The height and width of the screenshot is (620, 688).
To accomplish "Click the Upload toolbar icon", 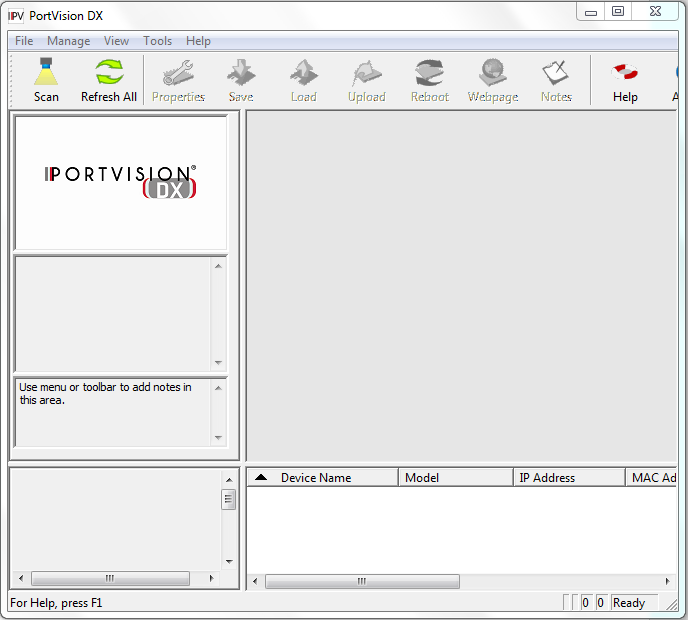I will pos(367,80).
